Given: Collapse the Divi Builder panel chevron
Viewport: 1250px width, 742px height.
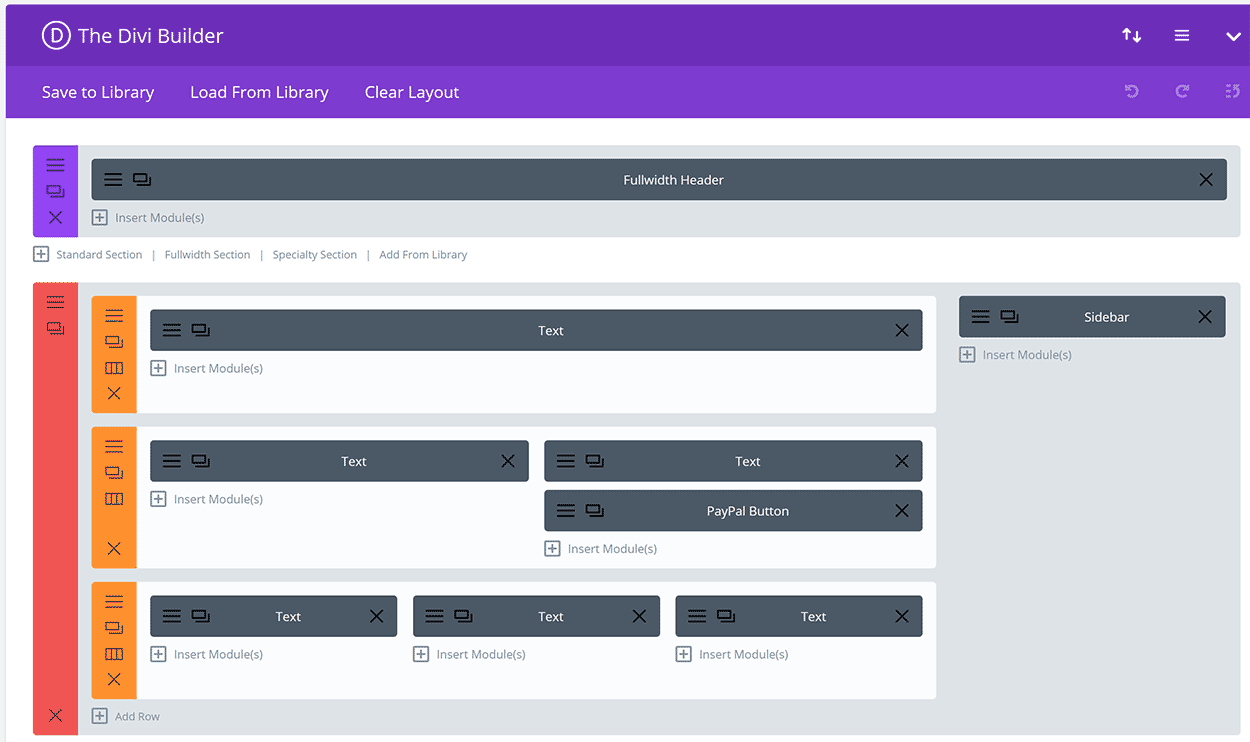Looking at the screenshot, I should (1233, 37).
